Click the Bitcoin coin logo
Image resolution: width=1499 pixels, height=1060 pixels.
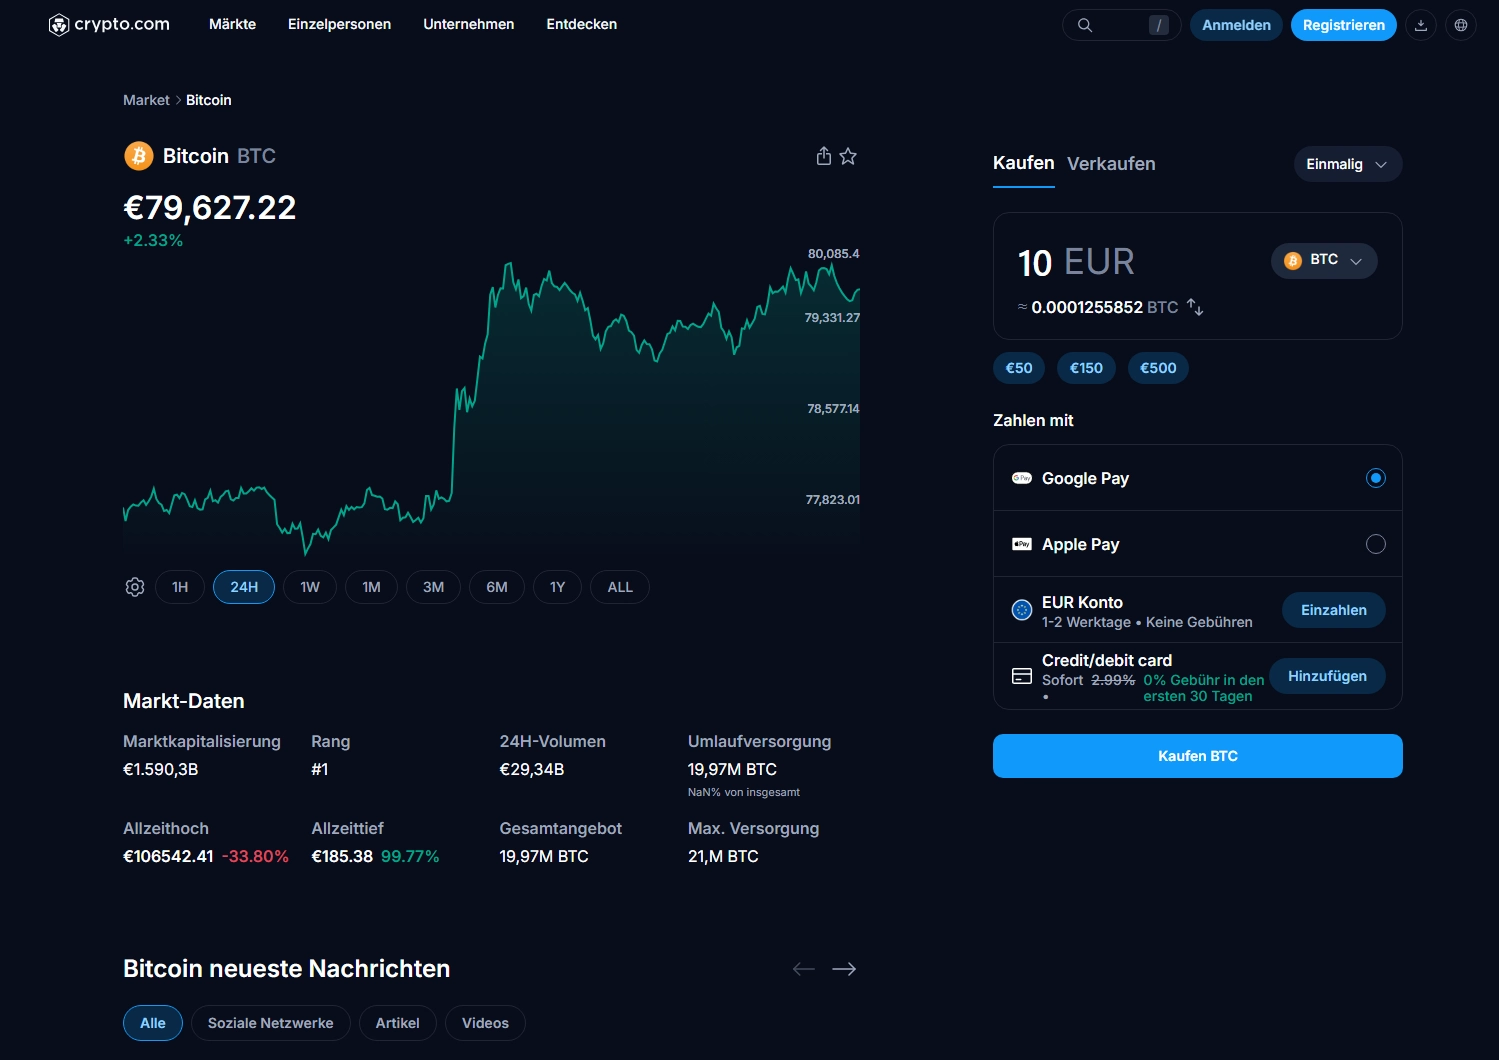coord(138,156)
